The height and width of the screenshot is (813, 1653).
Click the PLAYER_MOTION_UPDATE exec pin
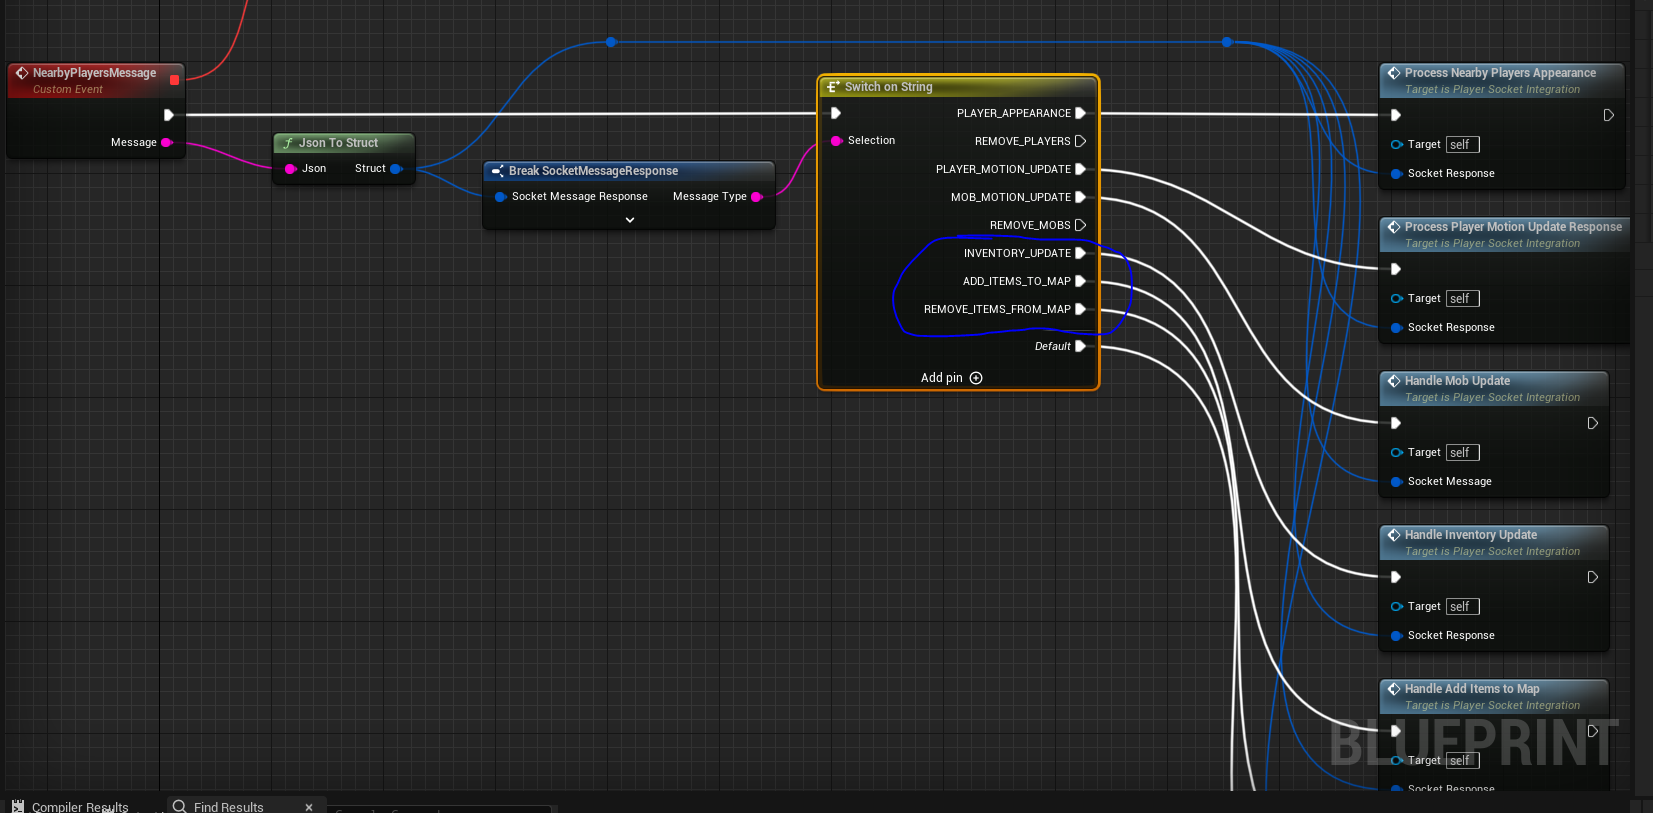point(1080,169)
